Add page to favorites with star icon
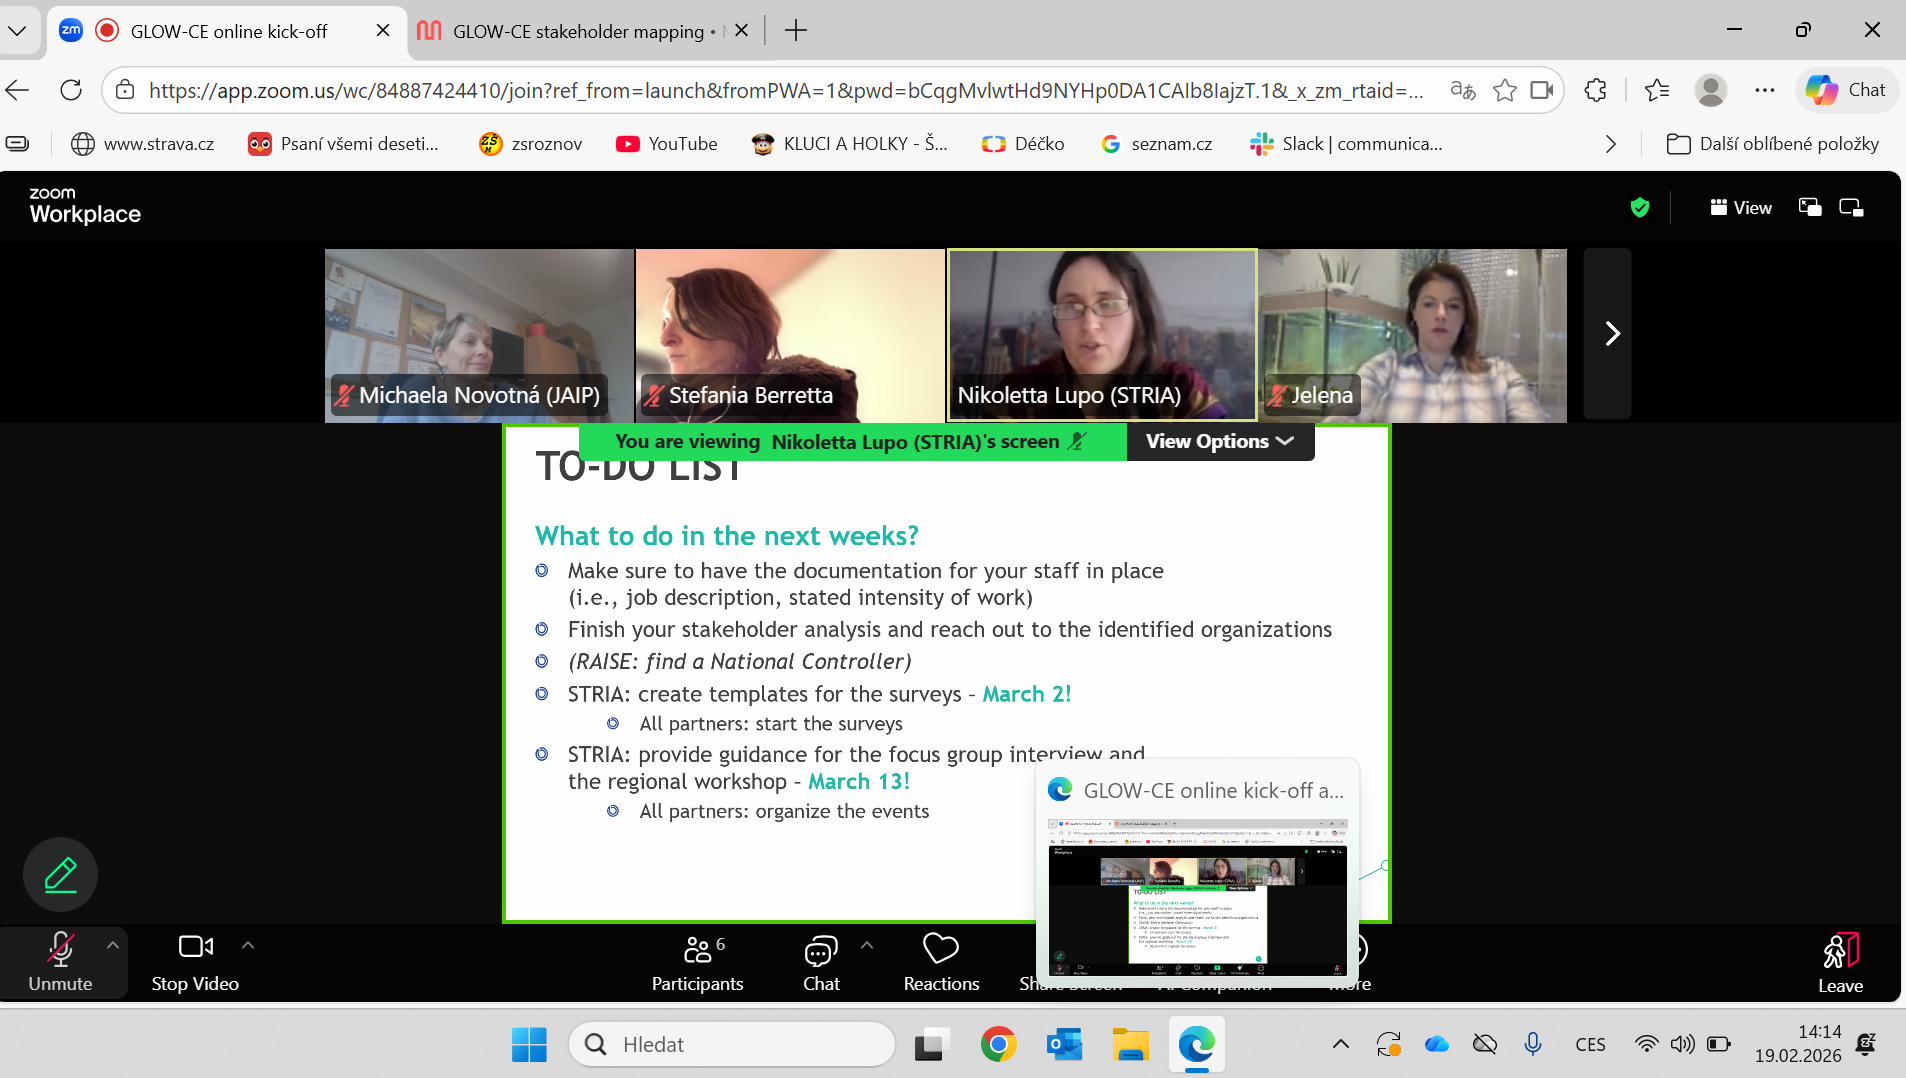Screen dimensions: 1906x1078 pyautogui.click(x=1504, y=90)
